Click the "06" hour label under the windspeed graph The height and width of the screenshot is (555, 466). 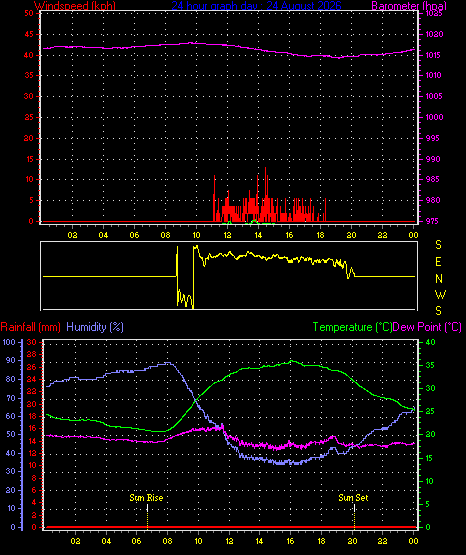point(134,235)
